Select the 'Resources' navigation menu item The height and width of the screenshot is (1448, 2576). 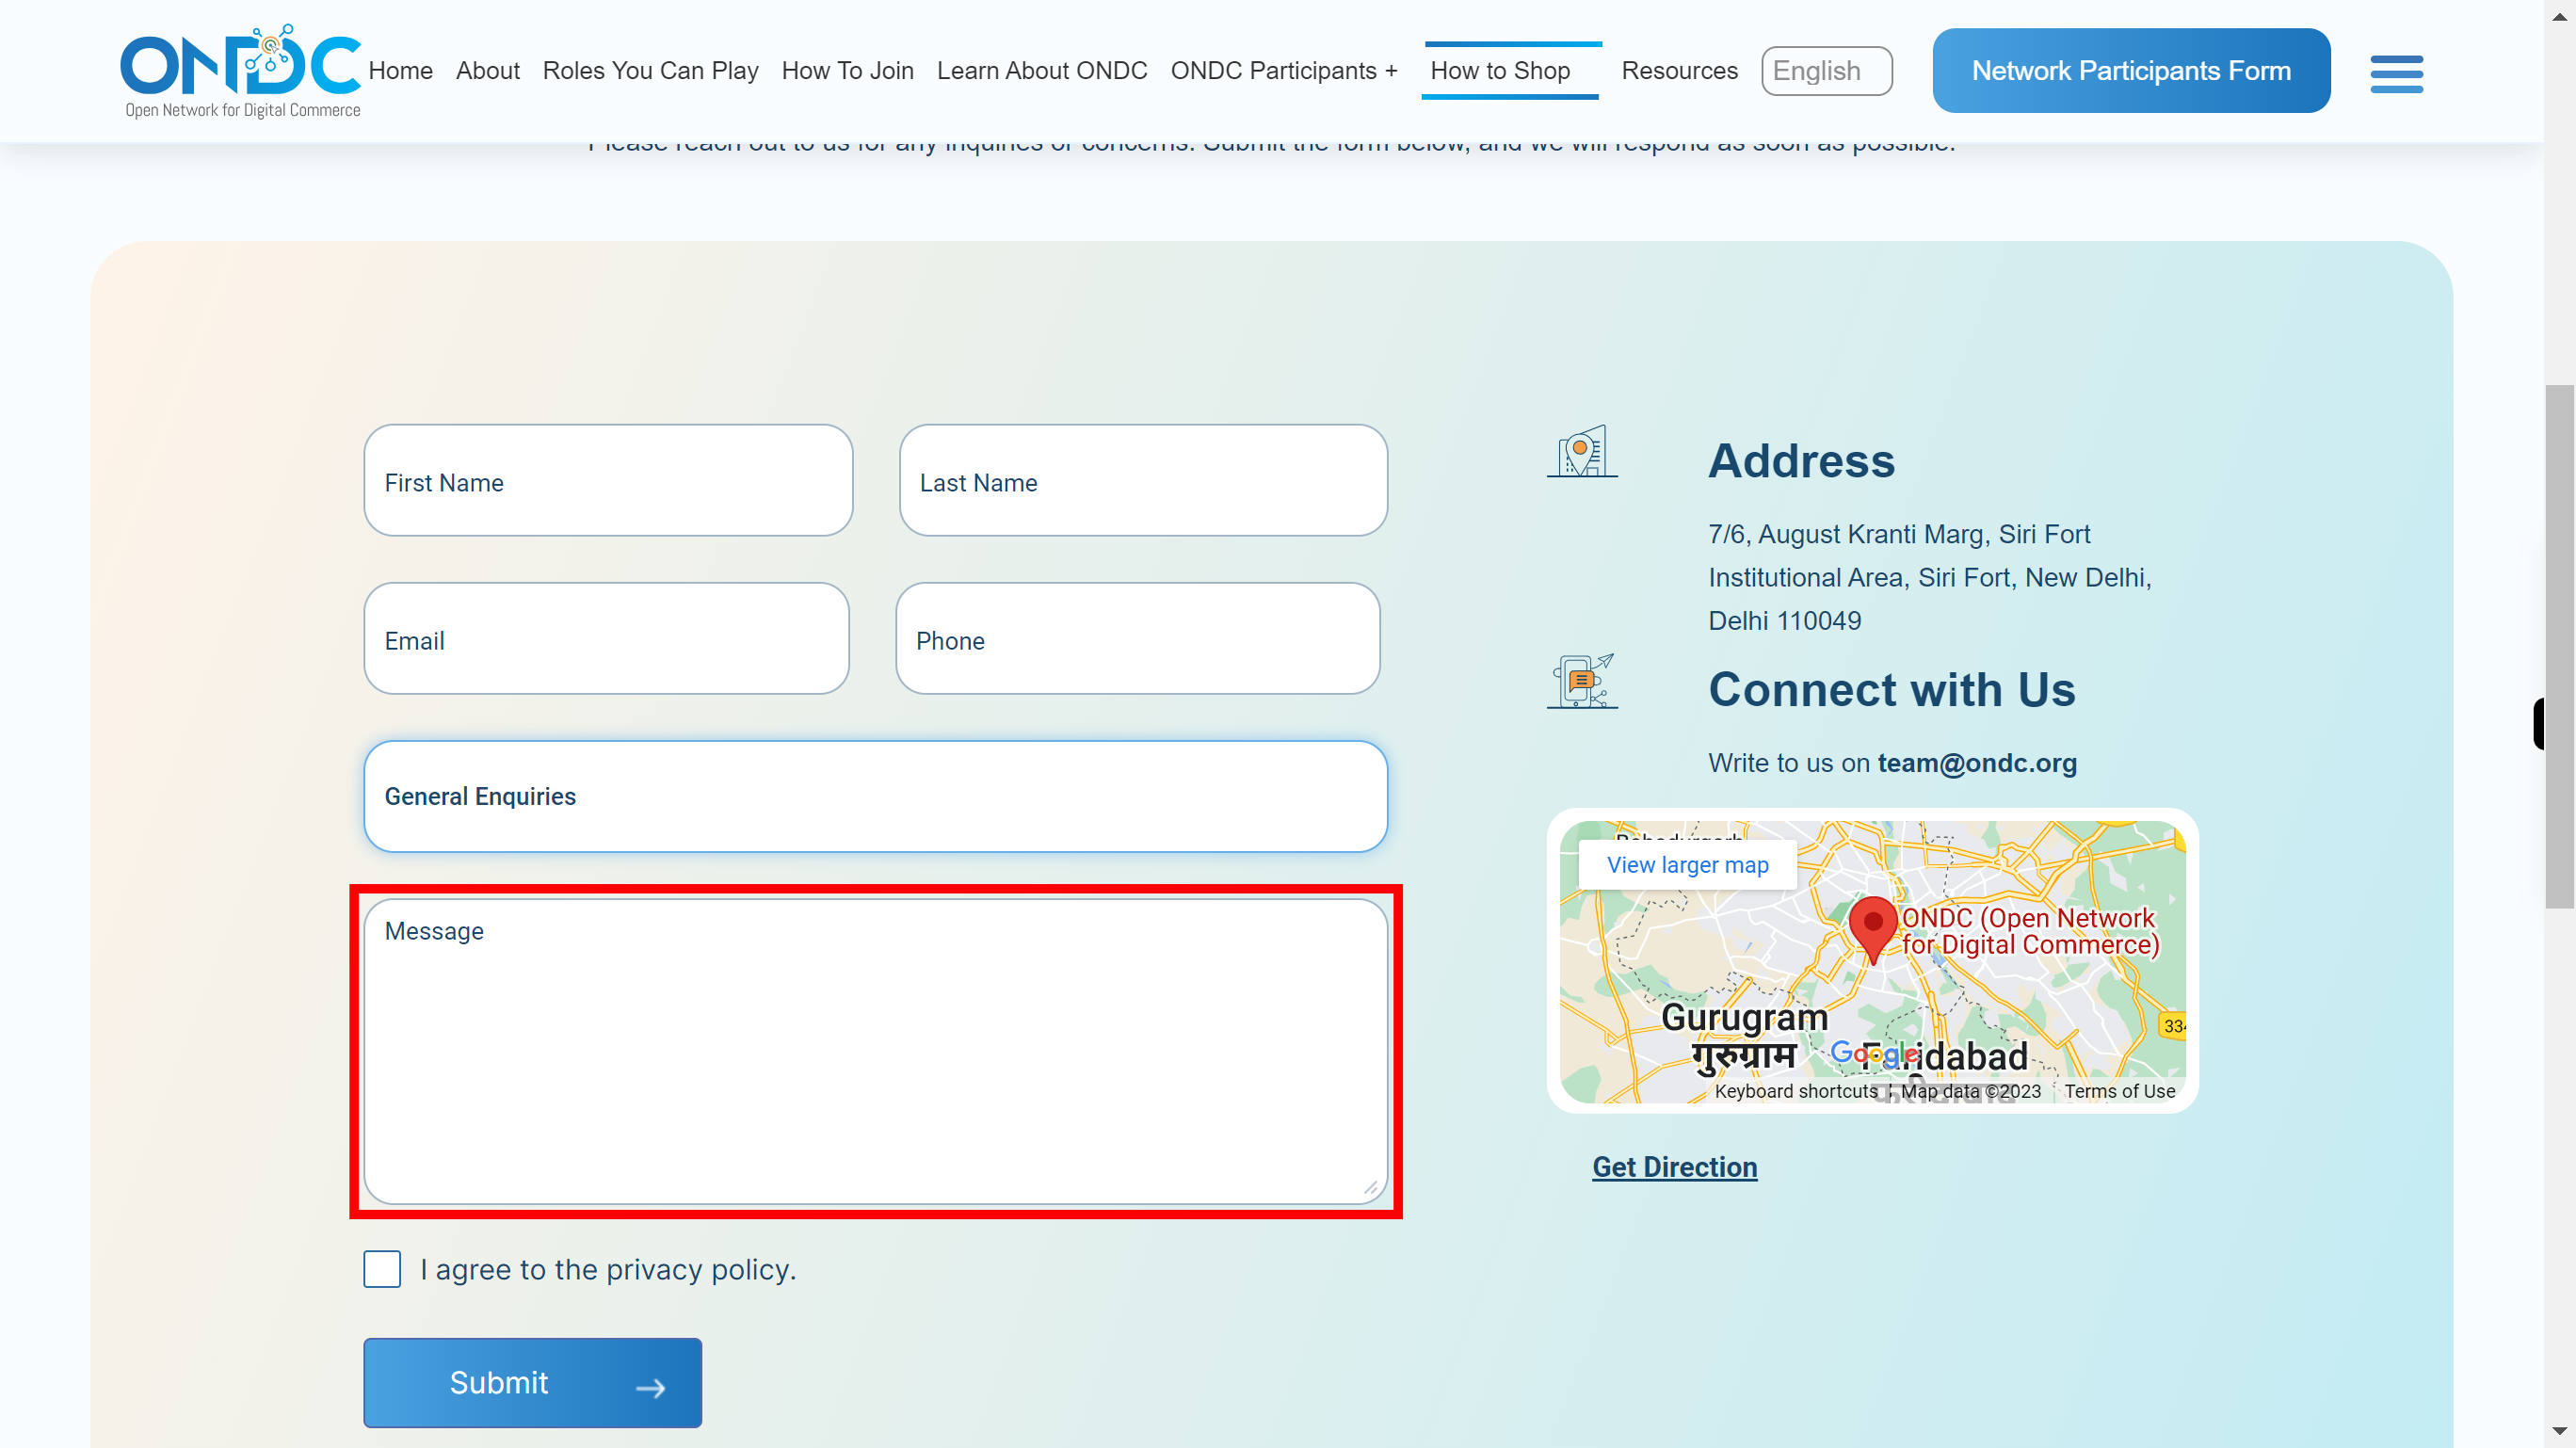(x=1679, y=71)
